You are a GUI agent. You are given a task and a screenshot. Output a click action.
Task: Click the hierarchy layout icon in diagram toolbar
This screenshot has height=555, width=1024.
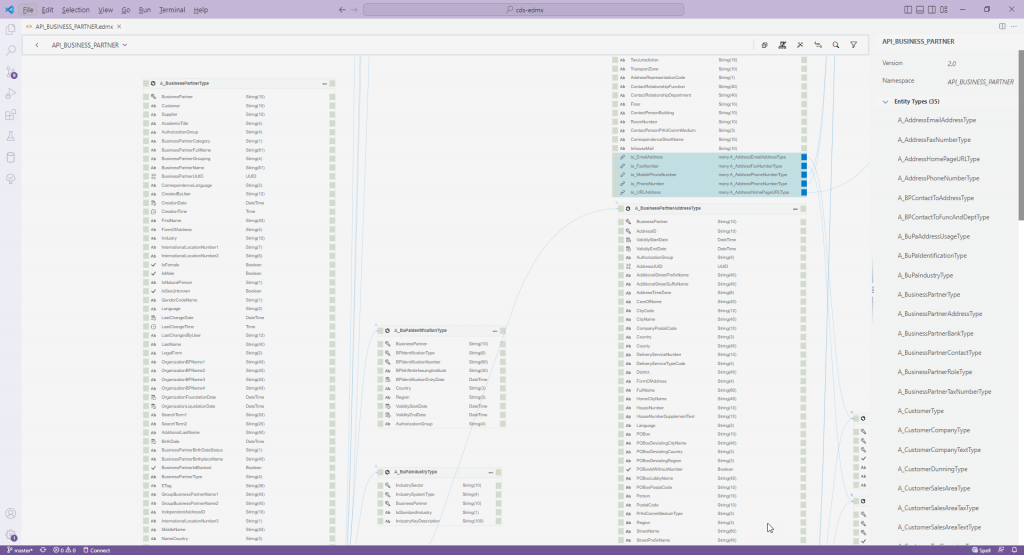click(x=782, y=45)
